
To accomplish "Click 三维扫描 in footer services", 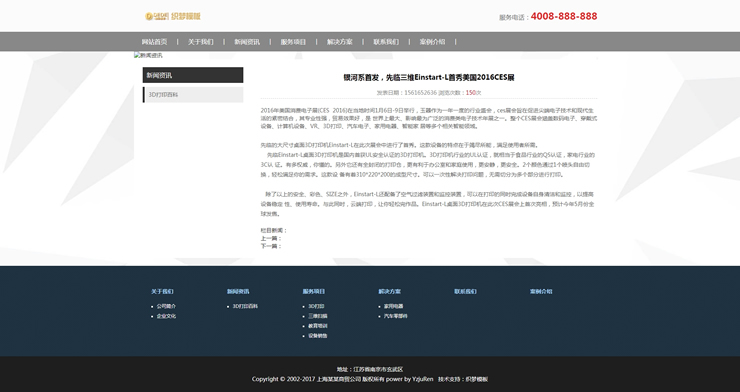I will 318,316.
